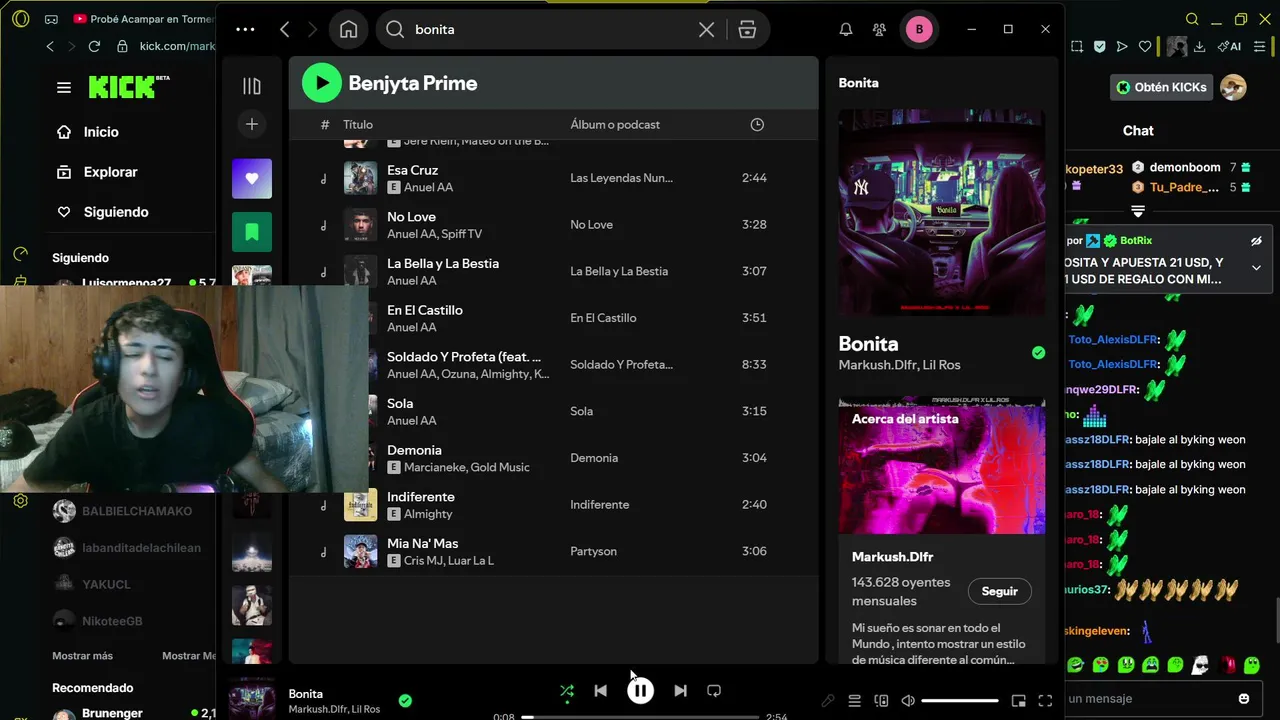The image size is (1280, 720).
Task: Go back in Spotify navigation
Action: [x=285, y=29]
